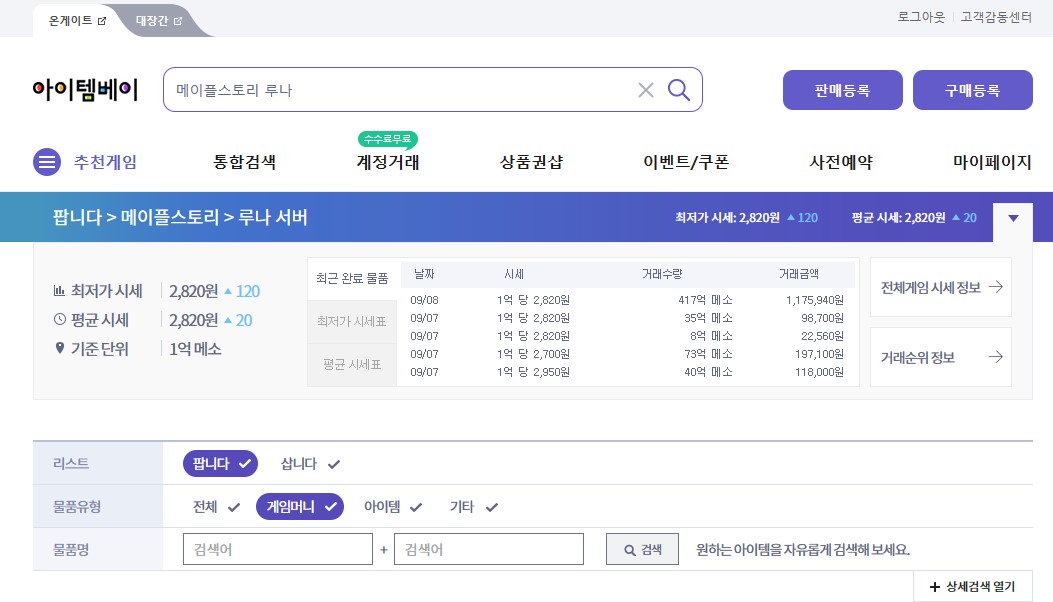This screenshot has width=1053, height=602.
Task: Open the 최근 완료 물품 tab
Action: tap(352, 278)
